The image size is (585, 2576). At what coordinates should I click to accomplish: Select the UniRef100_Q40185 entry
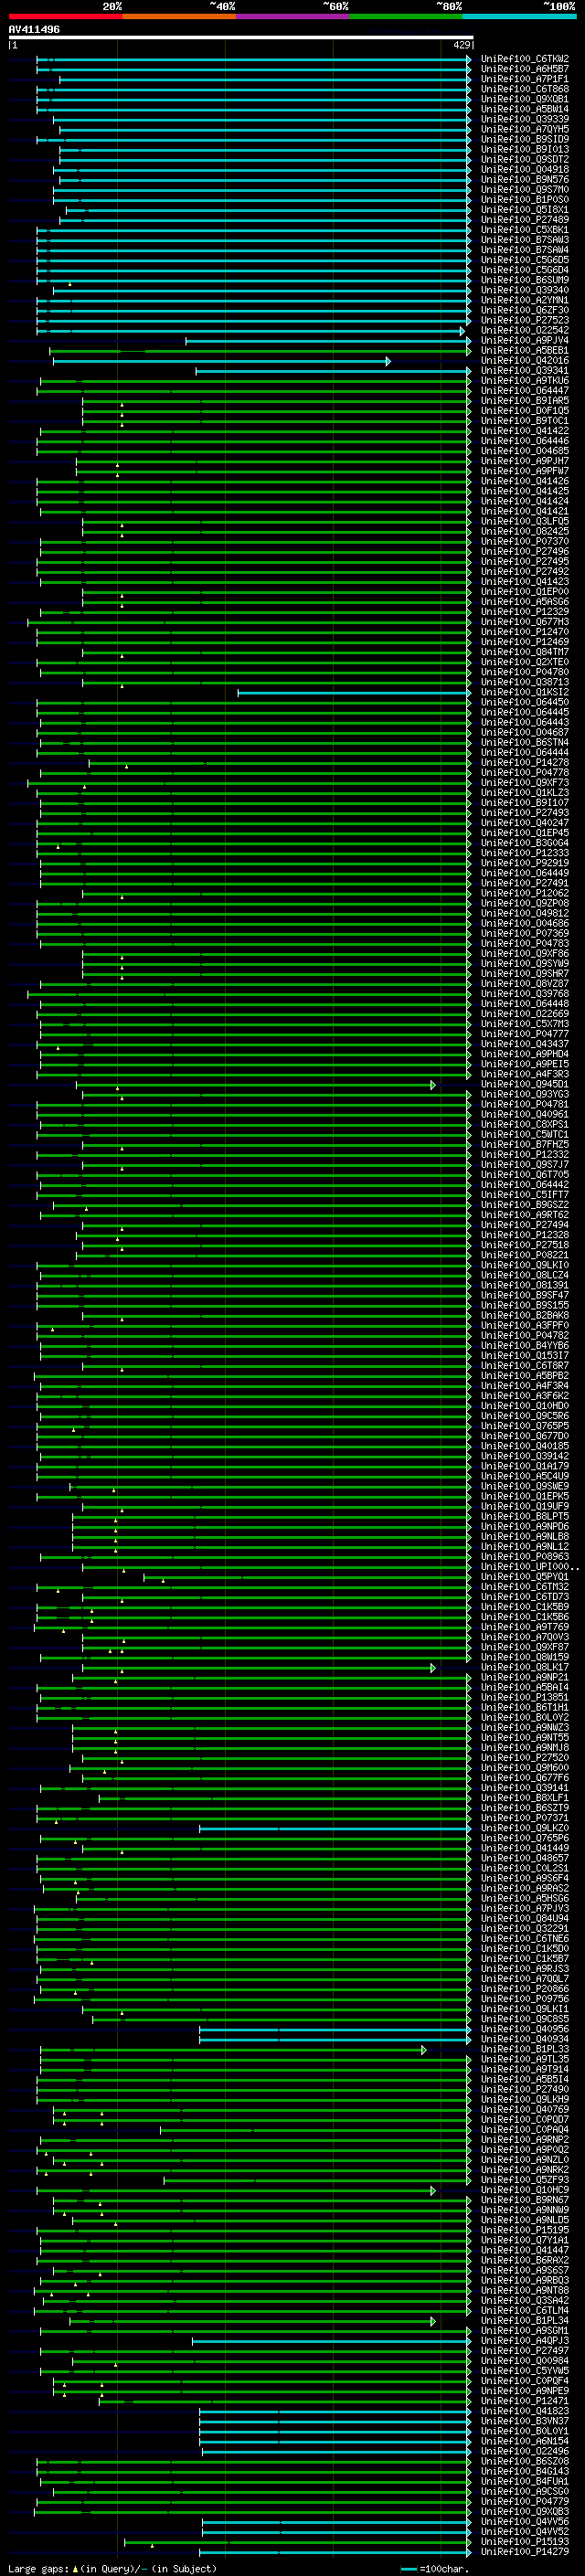pyautogui.click(x=525, y=1445)
